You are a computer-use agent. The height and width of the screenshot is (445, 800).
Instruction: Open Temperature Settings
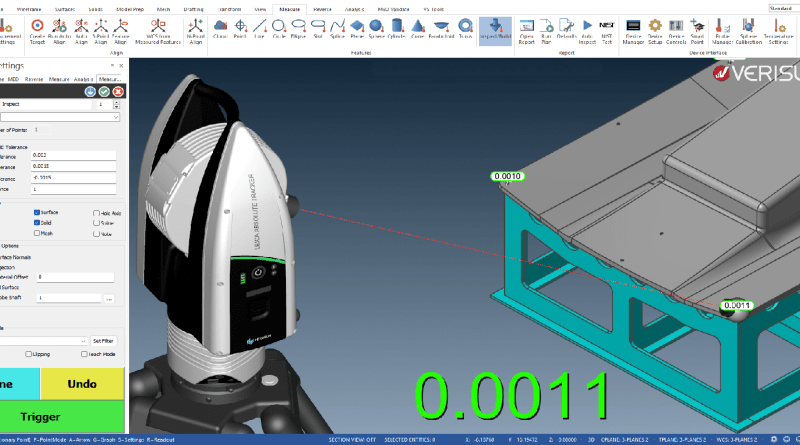(778, 32)
